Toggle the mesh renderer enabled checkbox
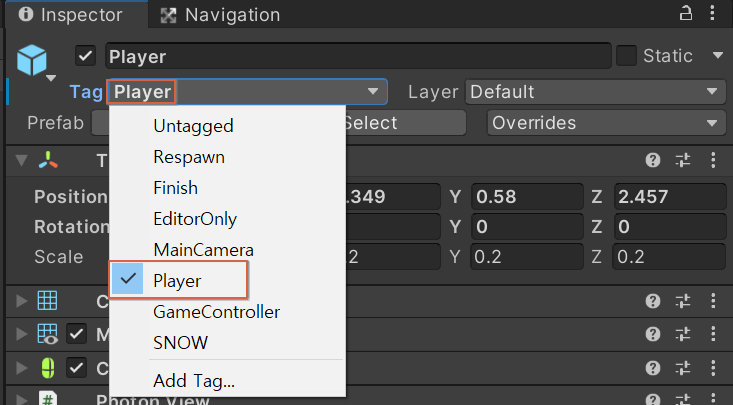Image resolution: width=733 pixels, height=405 pixels. (76, 334)
